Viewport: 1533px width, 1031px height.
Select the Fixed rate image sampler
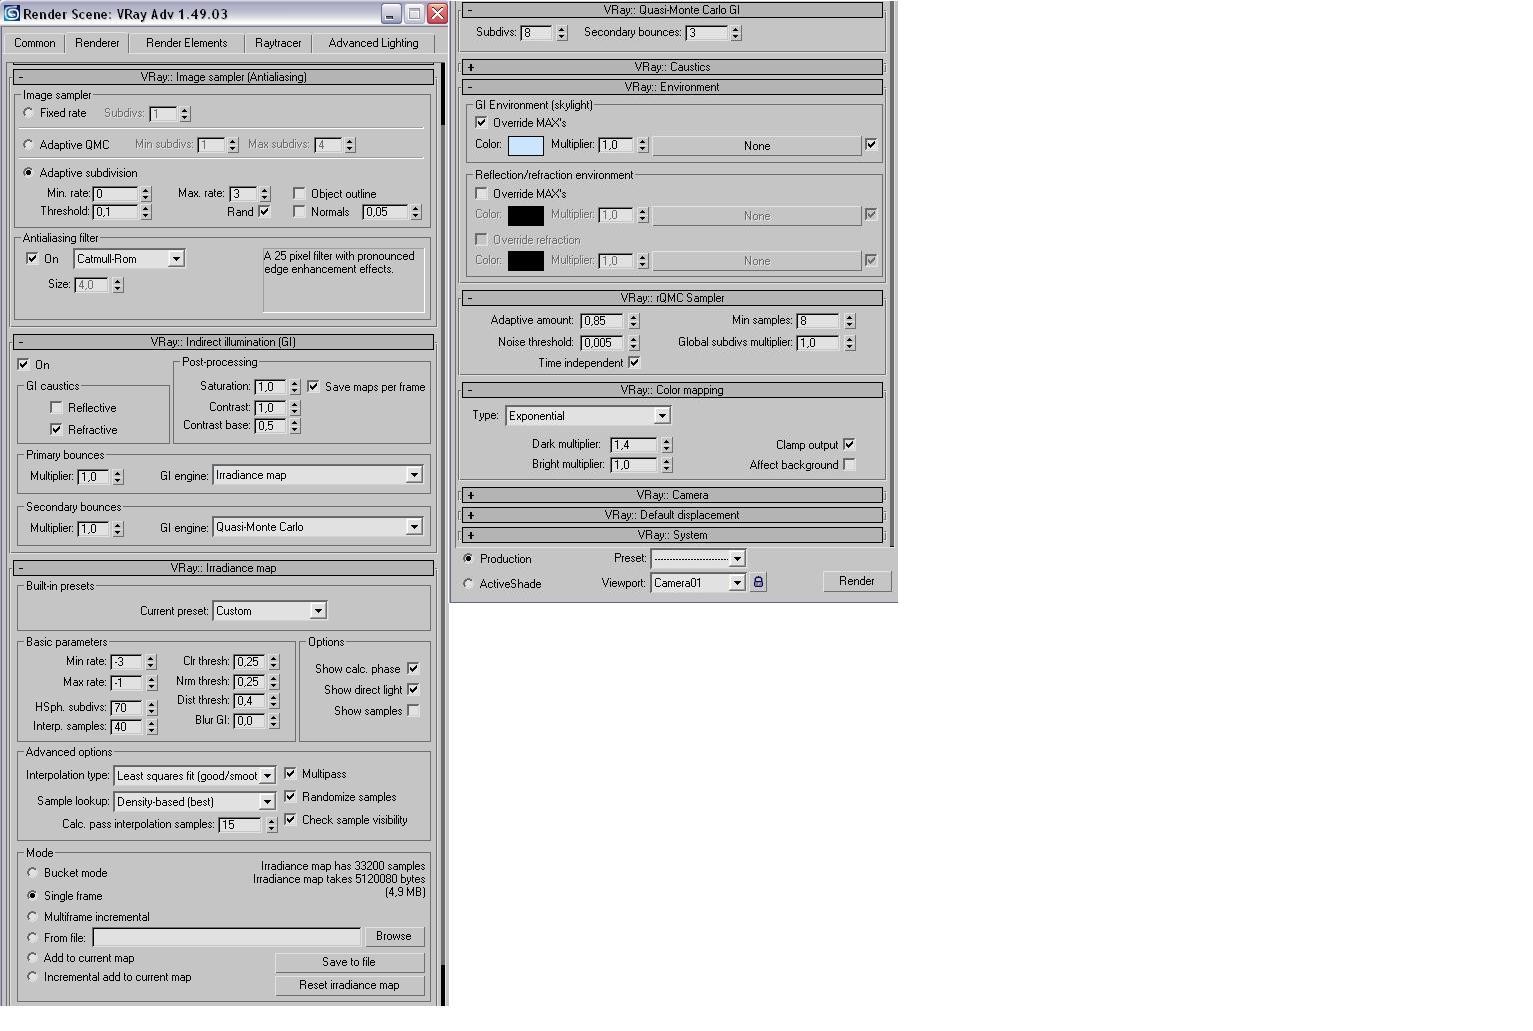click(29, 113)
